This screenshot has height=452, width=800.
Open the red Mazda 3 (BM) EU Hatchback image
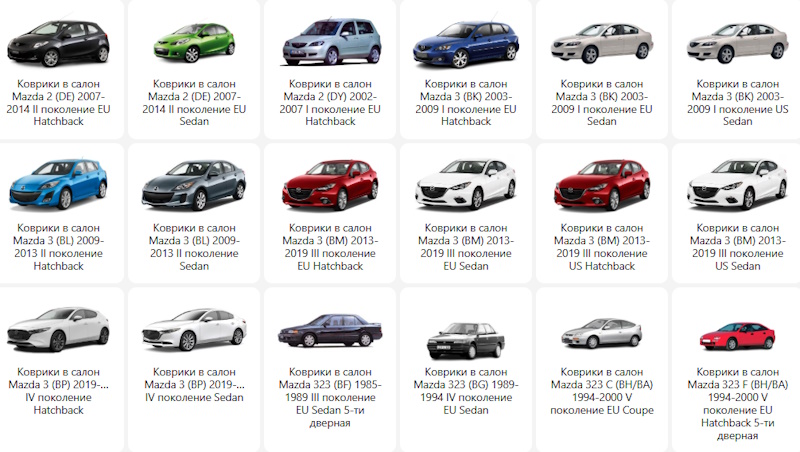click(331, 185)
